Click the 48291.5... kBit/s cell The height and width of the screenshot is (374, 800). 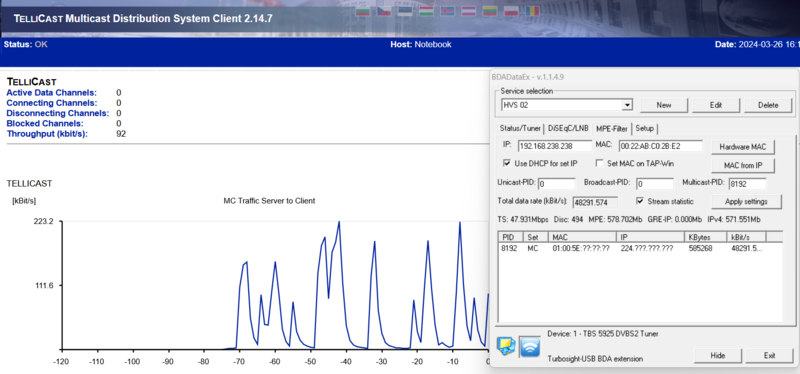(x=747, y=248)
